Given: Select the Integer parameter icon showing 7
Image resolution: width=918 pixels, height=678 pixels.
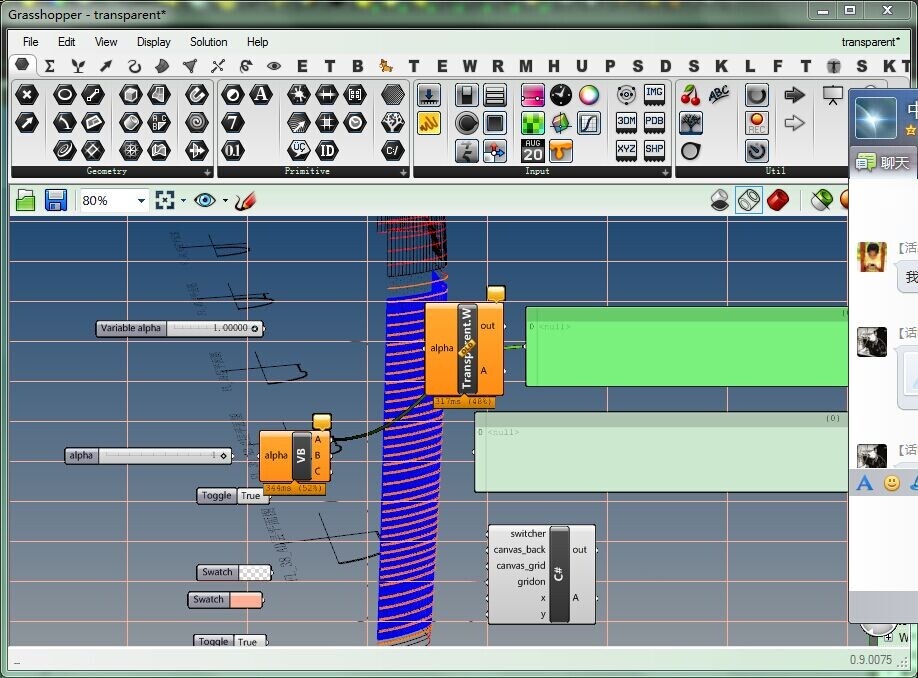Looking at the screenshot, I should point(232,123).
